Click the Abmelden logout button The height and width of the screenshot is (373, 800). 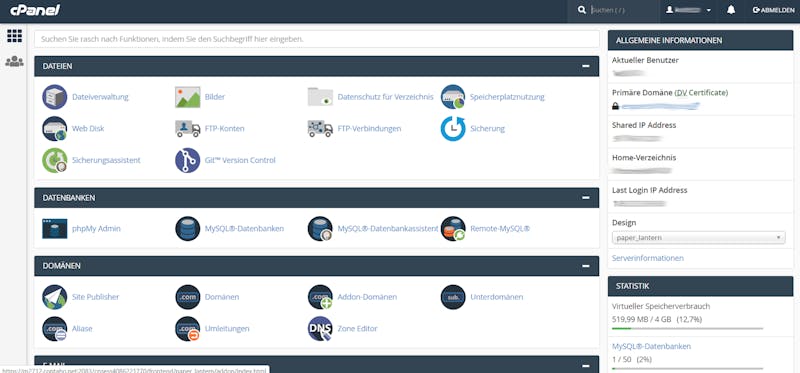coord(773,10)
